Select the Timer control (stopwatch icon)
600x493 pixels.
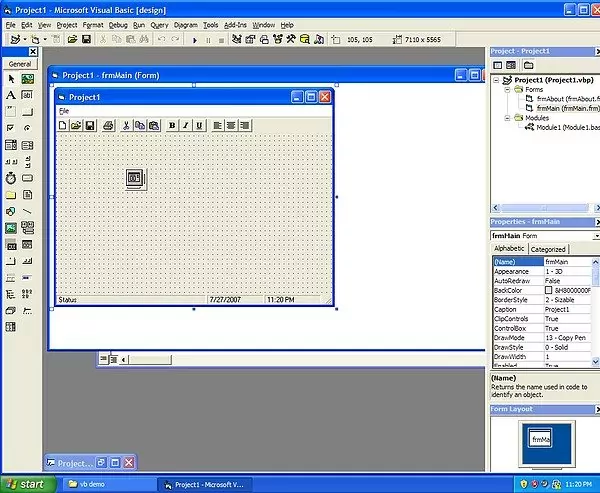tap(11, 178)
